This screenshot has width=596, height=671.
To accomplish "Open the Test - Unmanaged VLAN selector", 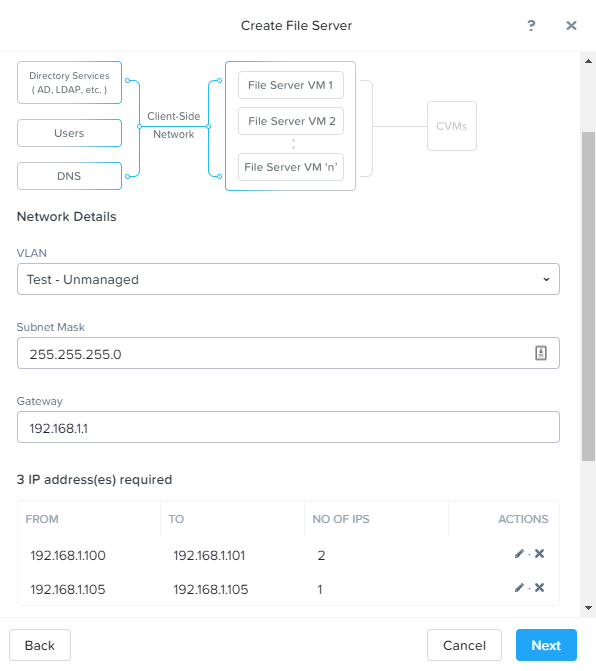I will tap(288, 279).
